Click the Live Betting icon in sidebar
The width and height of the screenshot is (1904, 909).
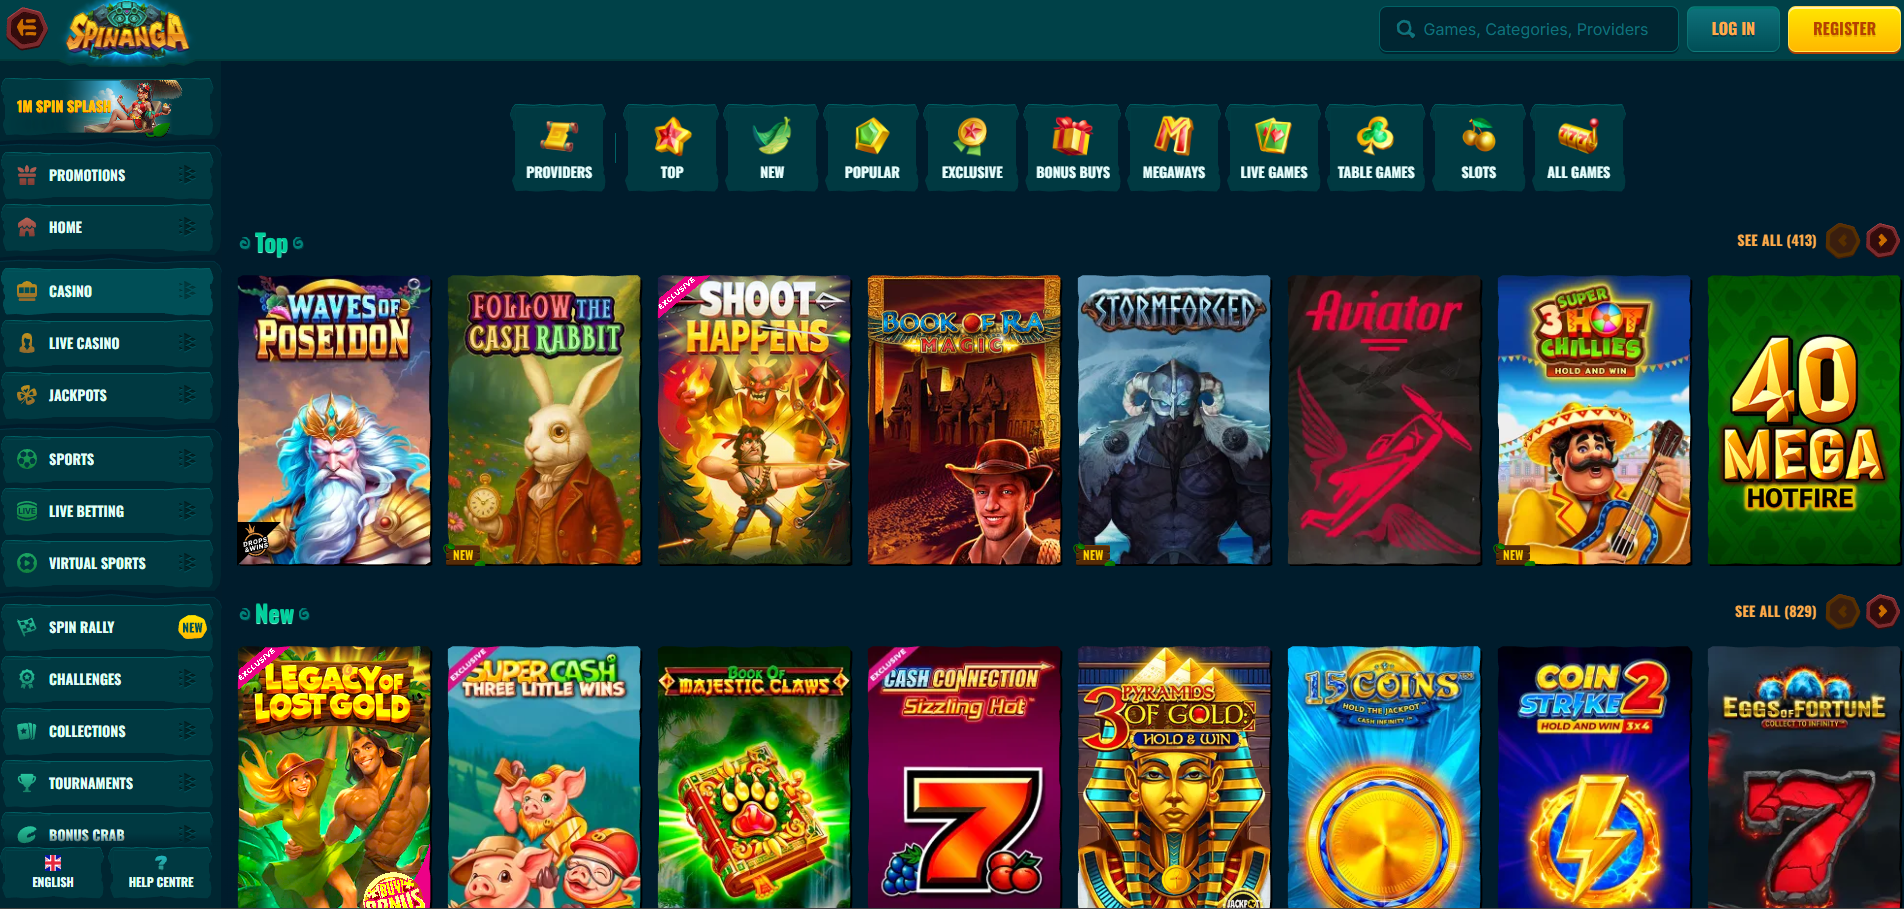point(27,511)
